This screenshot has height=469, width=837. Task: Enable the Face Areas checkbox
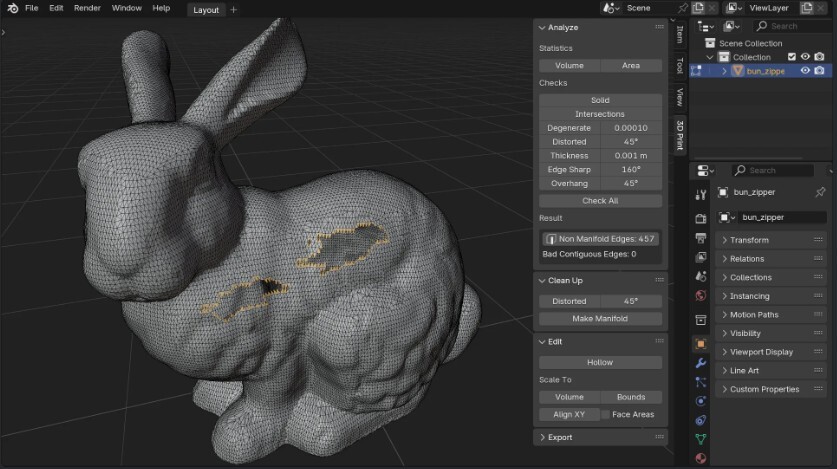pos(605,415)
